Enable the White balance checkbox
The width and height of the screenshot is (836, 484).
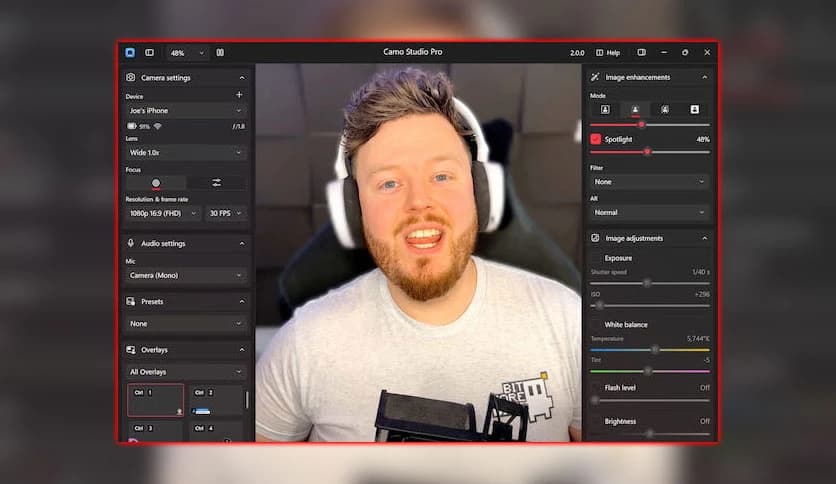(x=596, y=324)
